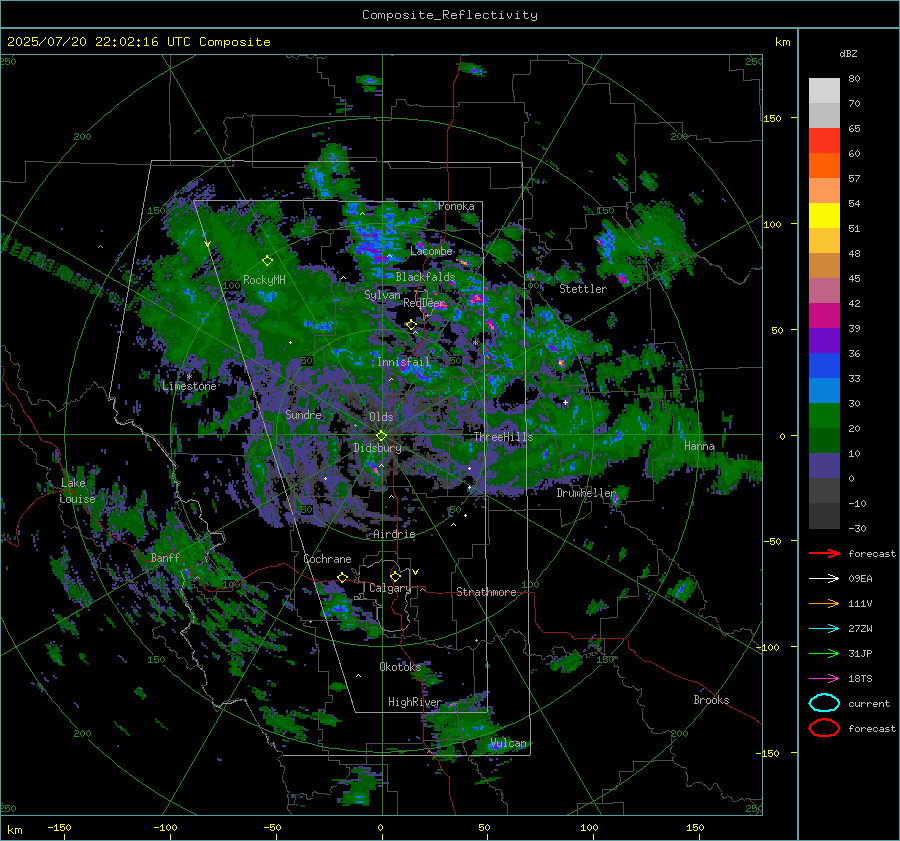
Task: Click the yellow diamond marker above RockyMH
Action: (x=267, y=261)
